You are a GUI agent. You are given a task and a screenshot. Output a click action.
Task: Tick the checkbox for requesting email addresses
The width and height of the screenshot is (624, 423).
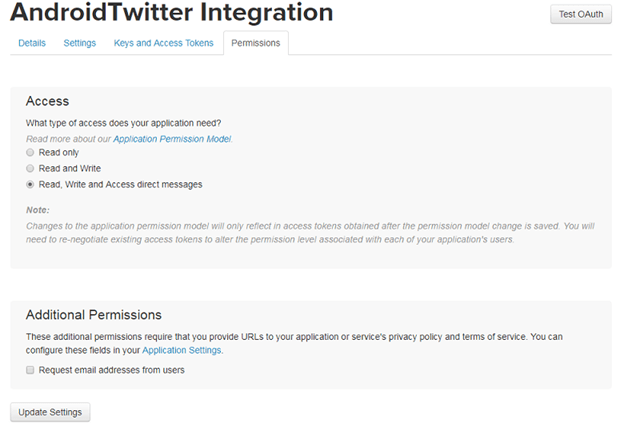(x=30, y=370)
